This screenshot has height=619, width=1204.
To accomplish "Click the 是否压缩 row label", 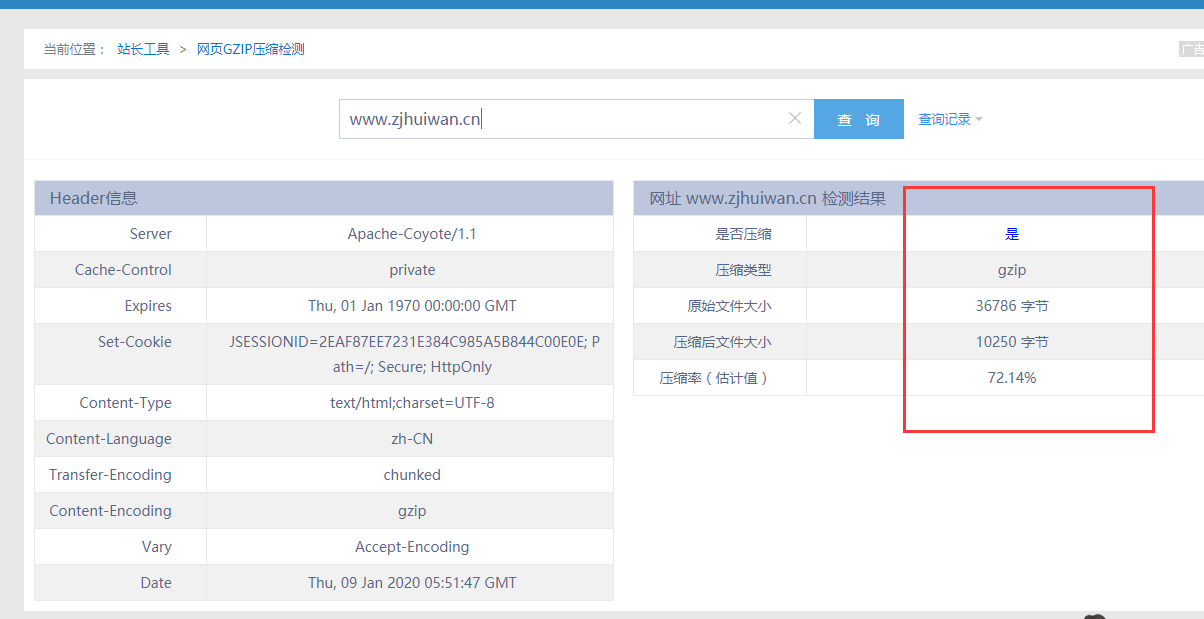I will [744, 234].
